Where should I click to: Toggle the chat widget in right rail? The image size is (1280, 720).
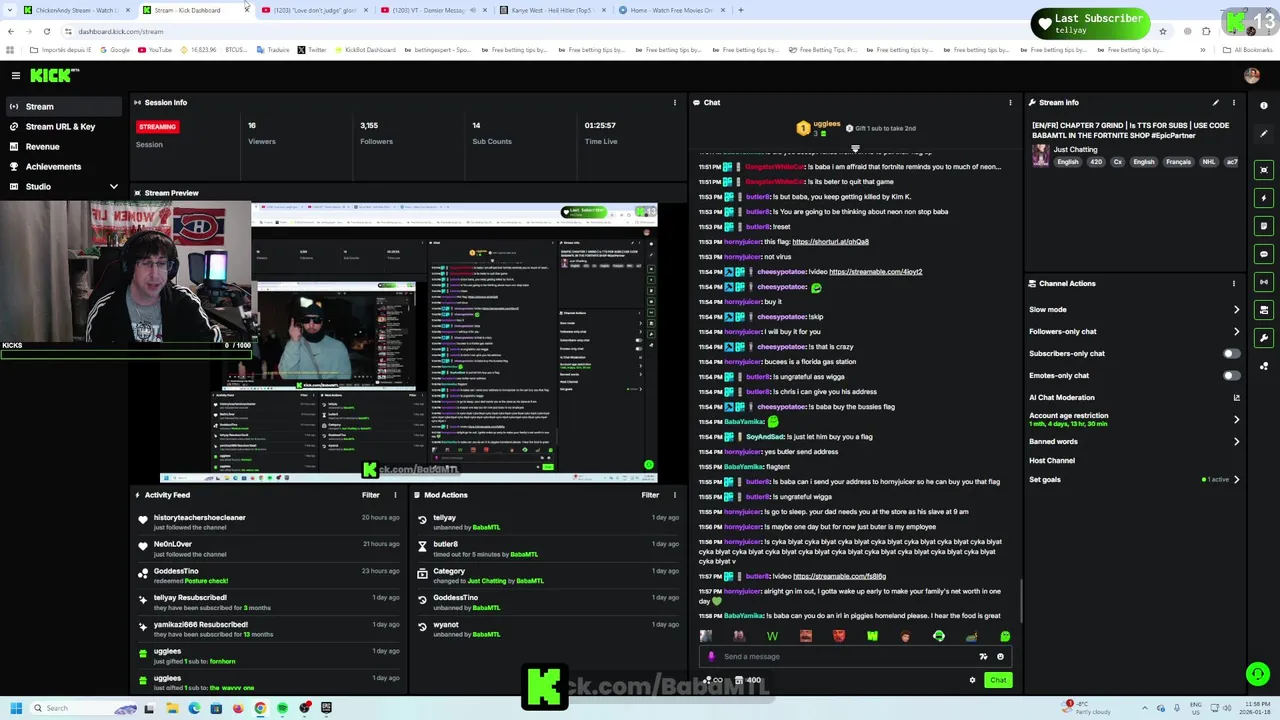pyautogui.click(x=1264, y=254)
